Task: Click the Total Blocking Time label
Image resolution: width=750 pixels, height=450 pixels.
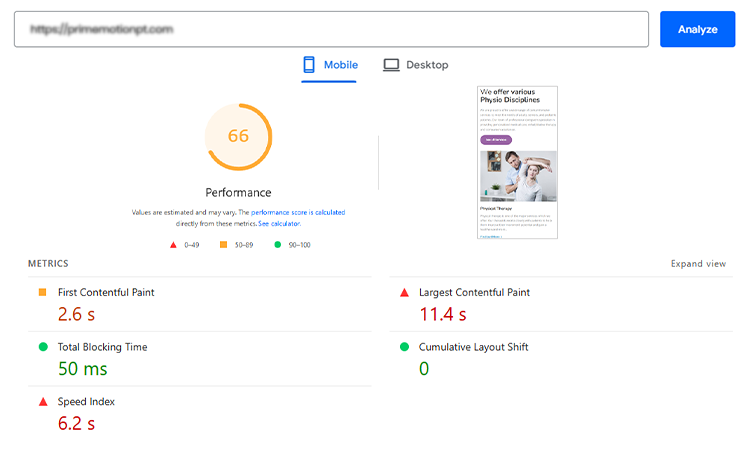Action: coord(102,347)
